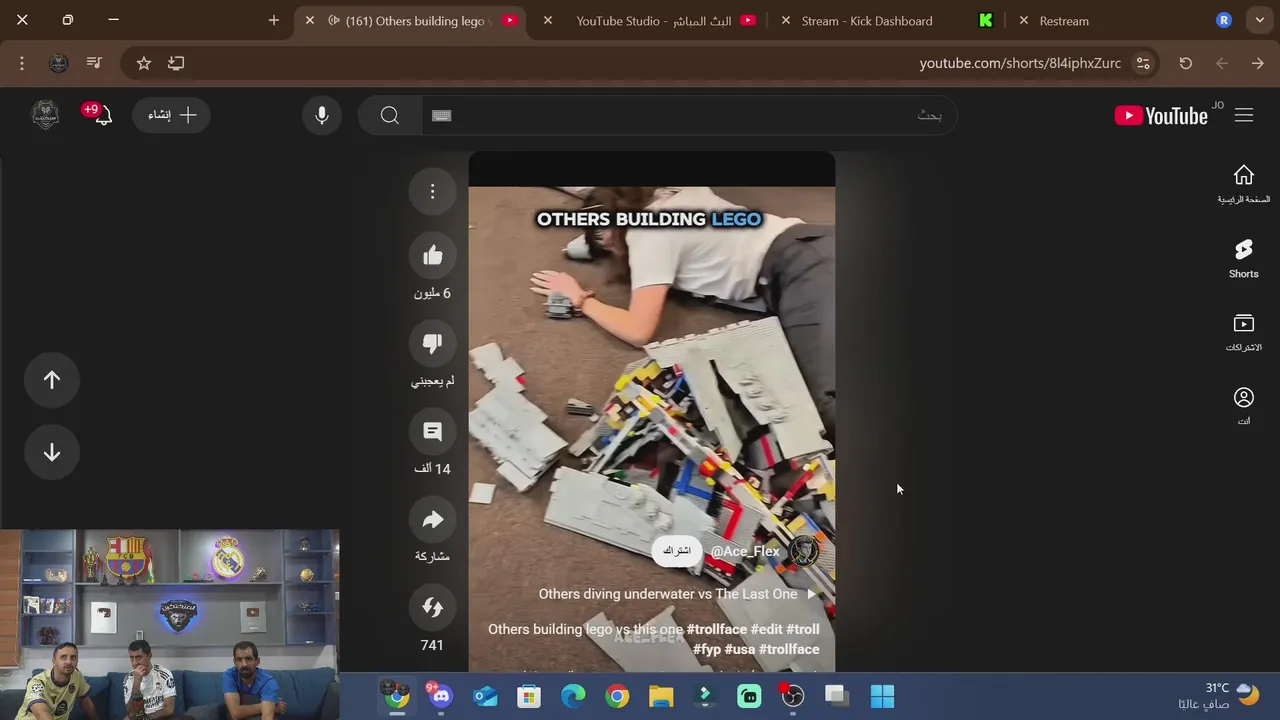This screenshot has width=1280, height=720.
Task: Switch to YouTube Studio tab
Action: point(653,21)
